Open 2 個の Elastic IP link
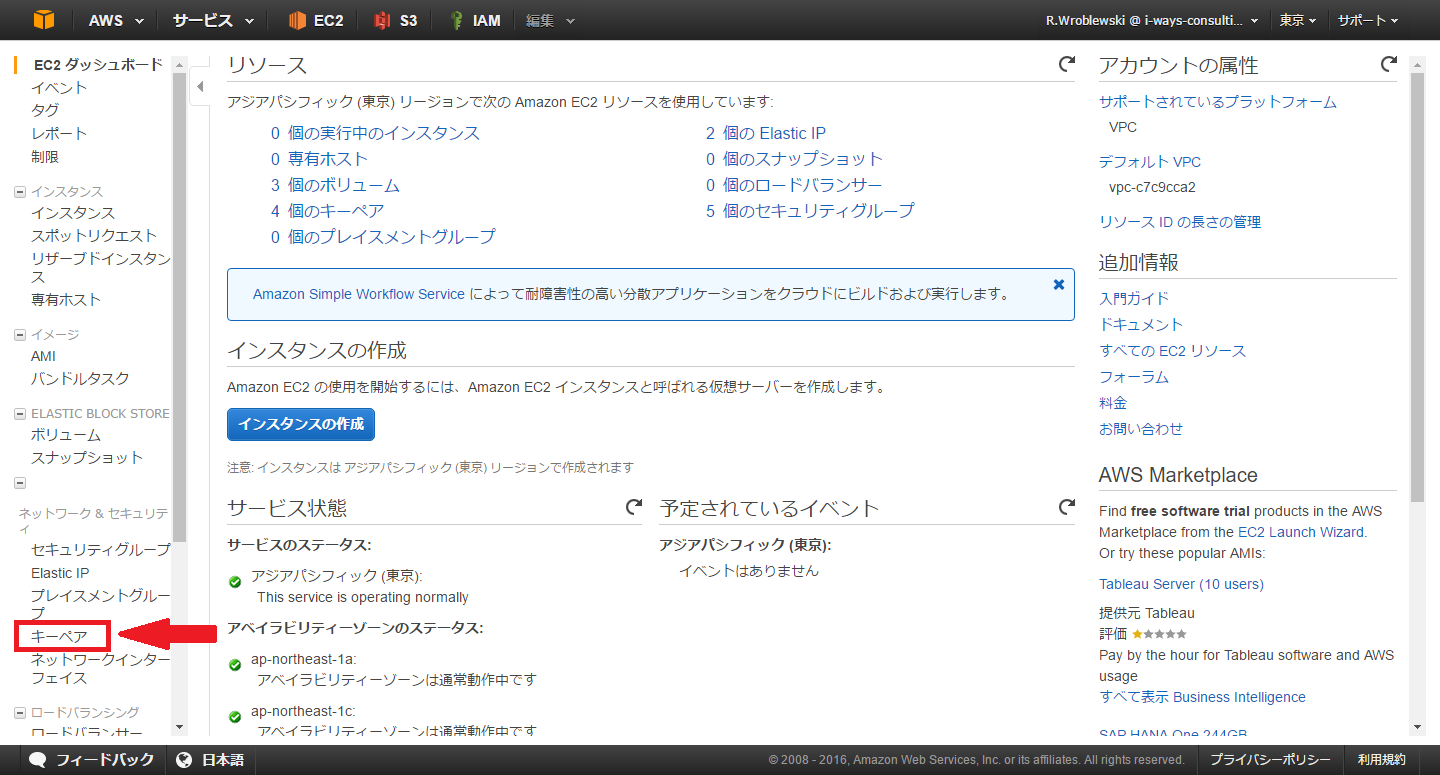 [x=766, y=133]
